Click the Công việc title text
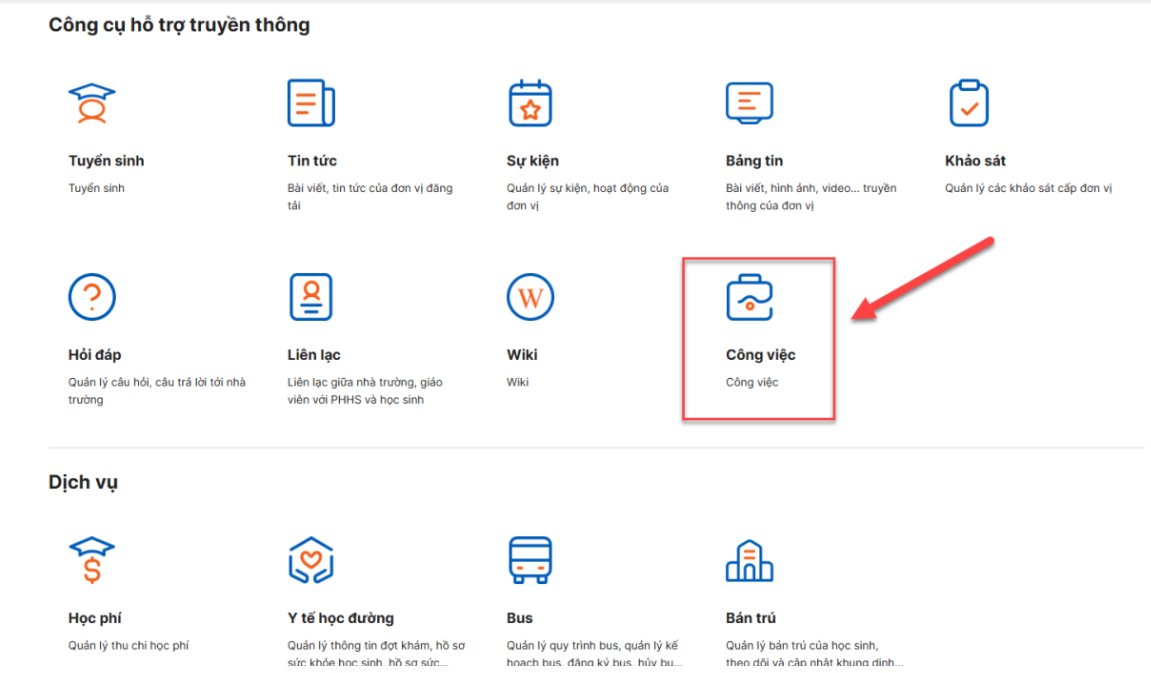Screen dimensions: 1151x673 pos(760,355)
